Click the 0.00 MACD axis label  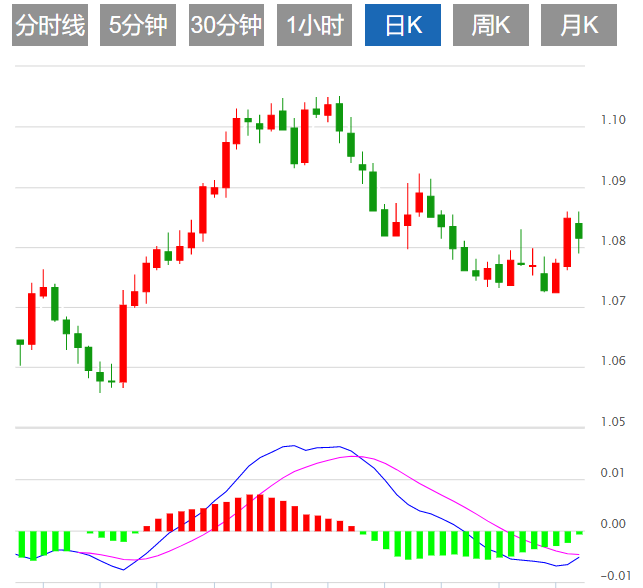click(x=613, y=524)
